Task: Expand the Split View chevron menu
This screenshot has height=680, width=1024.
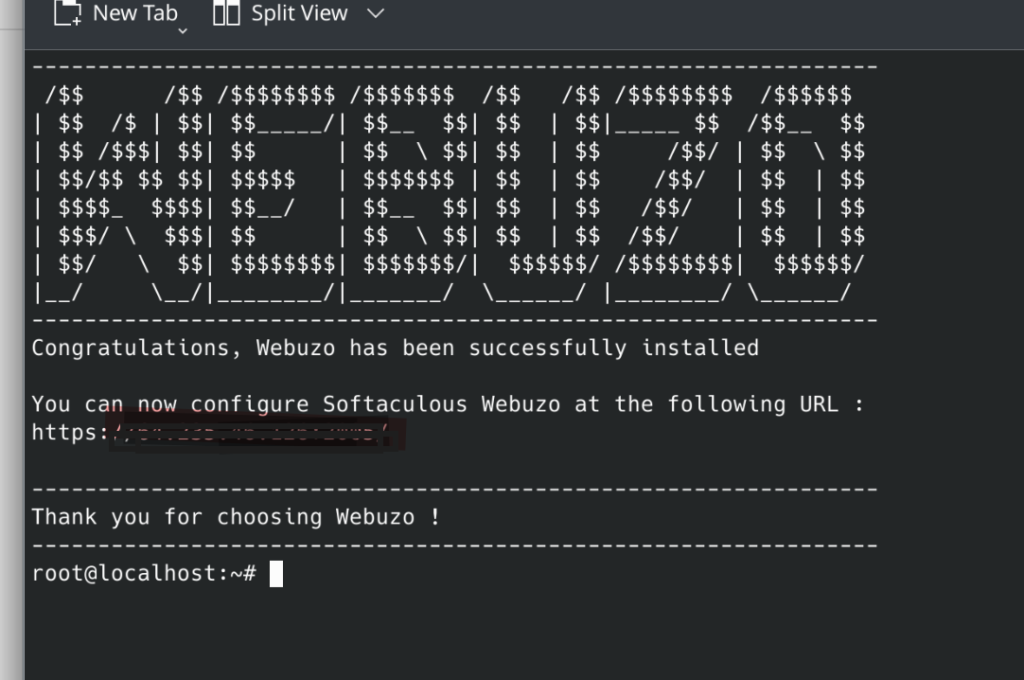Action: pyautogui.click(x=375, y=14)
